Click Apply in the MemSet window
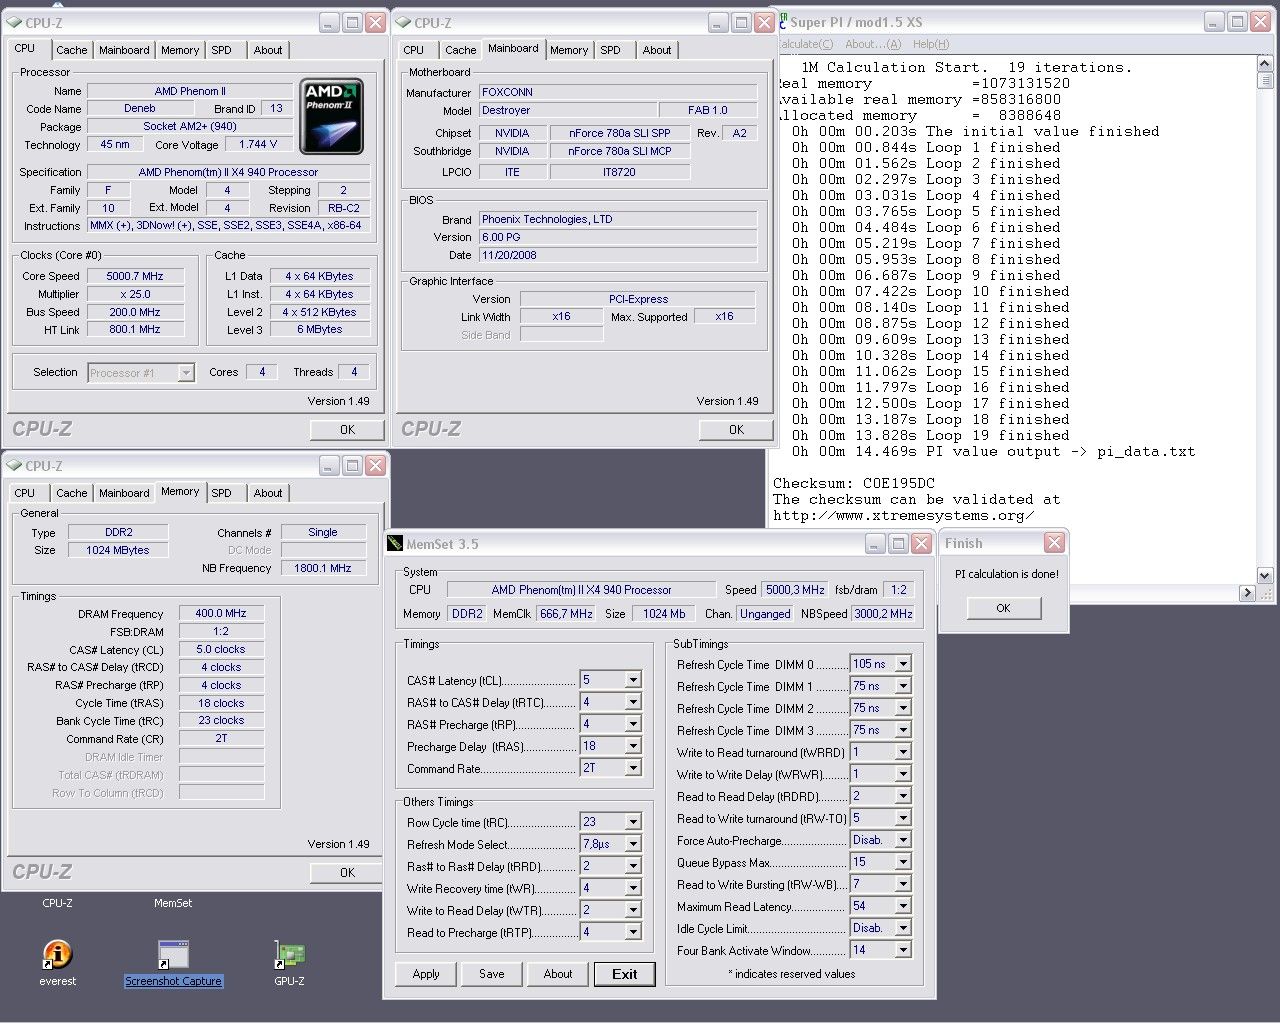 (x=426, y=974)
